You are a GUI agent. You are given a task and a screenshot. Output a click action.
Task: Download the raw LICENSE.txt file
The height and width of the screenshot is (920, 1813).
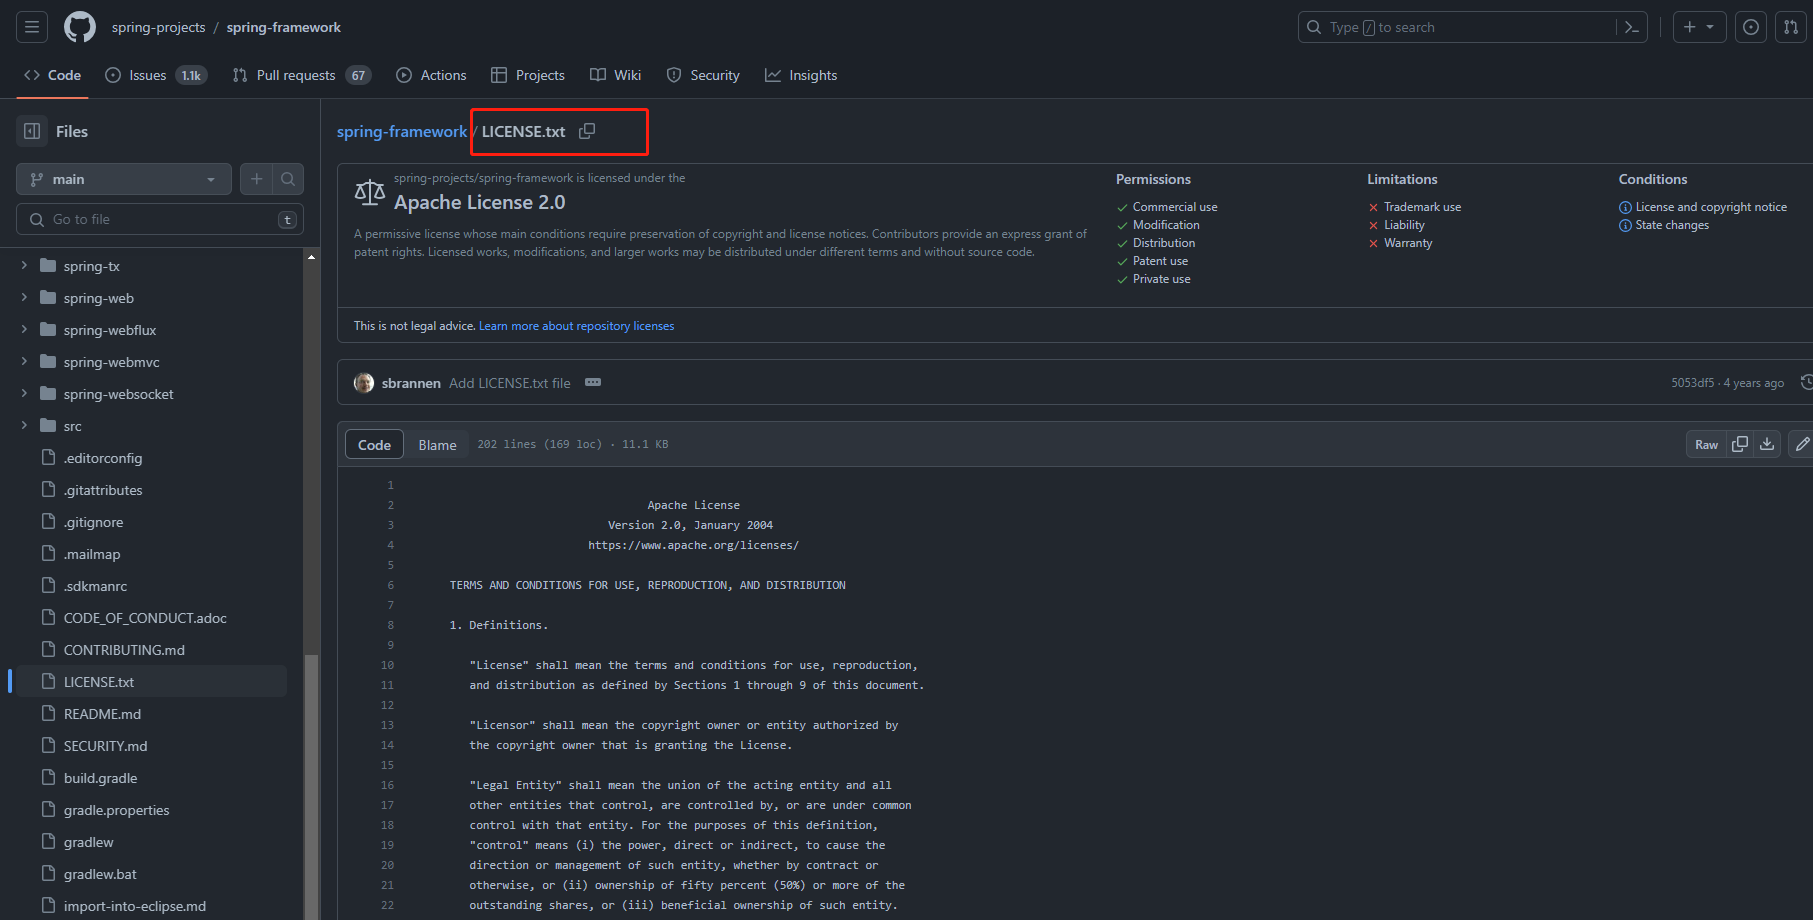click(1767, 444)
